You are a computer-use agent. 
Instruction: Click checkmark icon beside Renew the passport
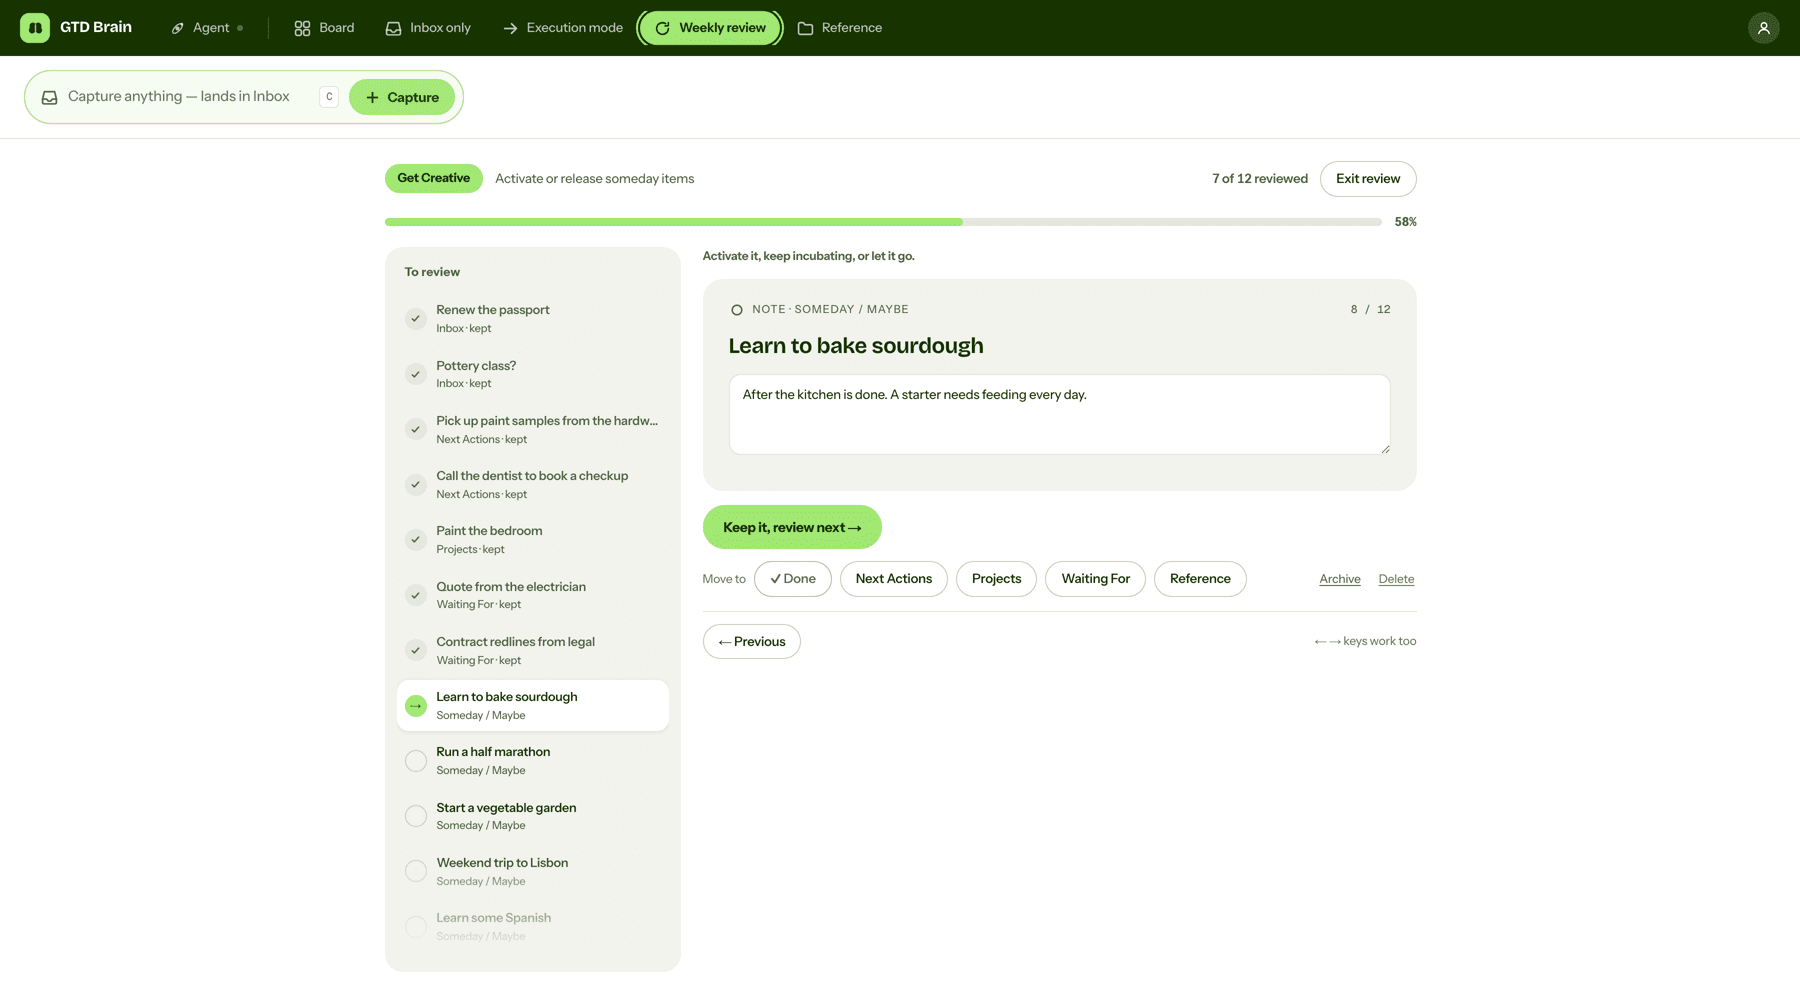tap(416, 319)
